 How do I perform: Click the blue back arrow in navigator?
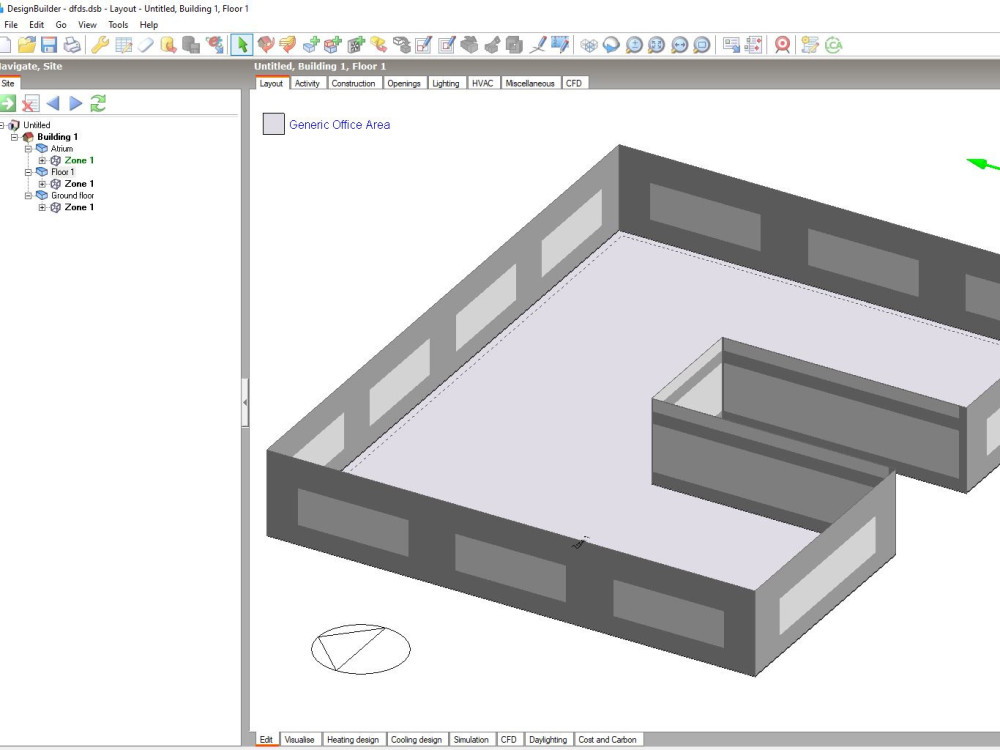53,103
